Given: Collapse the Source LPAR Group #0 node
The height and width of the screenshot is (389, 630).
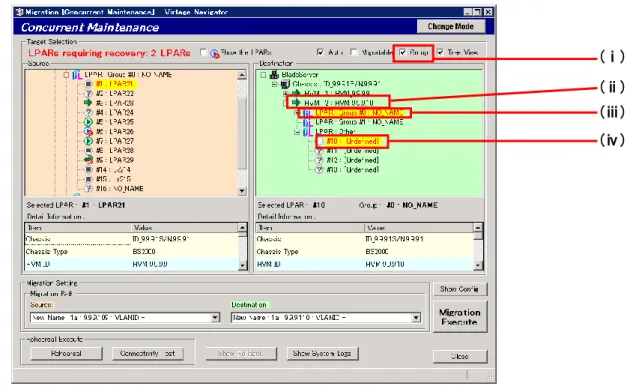Looking at the screenshot, I should 66,75.
